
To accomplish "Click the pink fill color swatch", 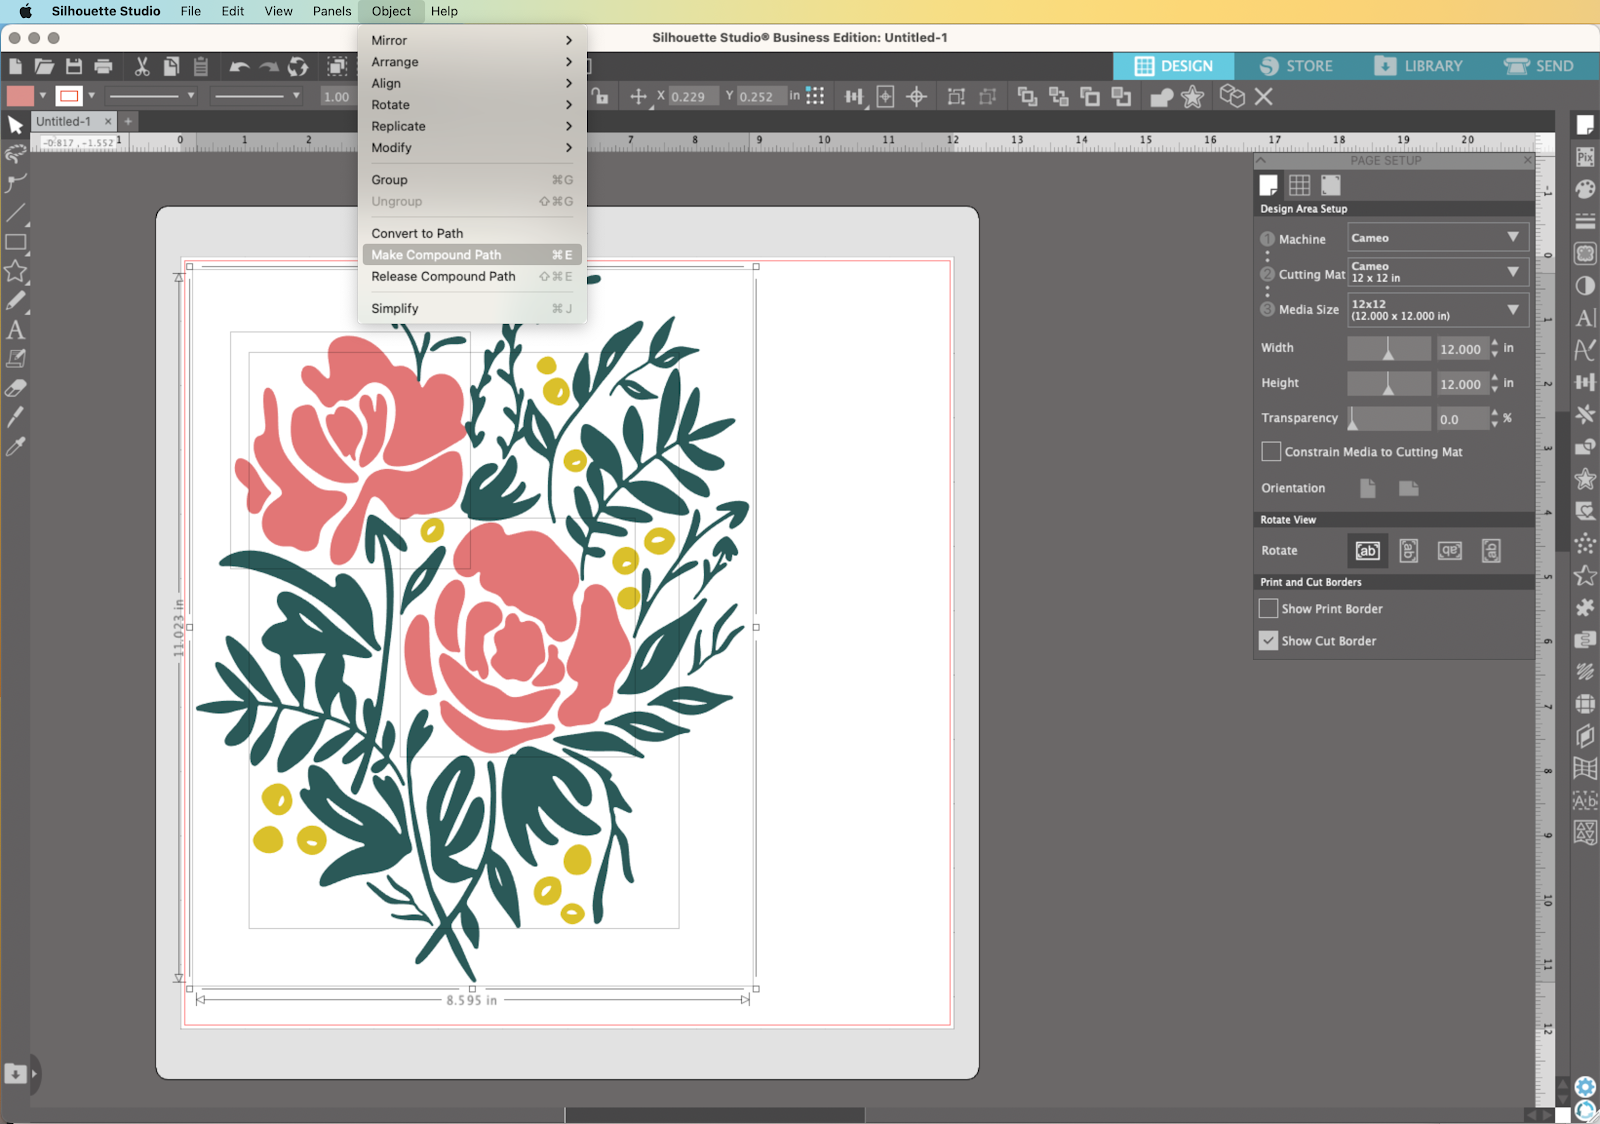I will [20, 96].
